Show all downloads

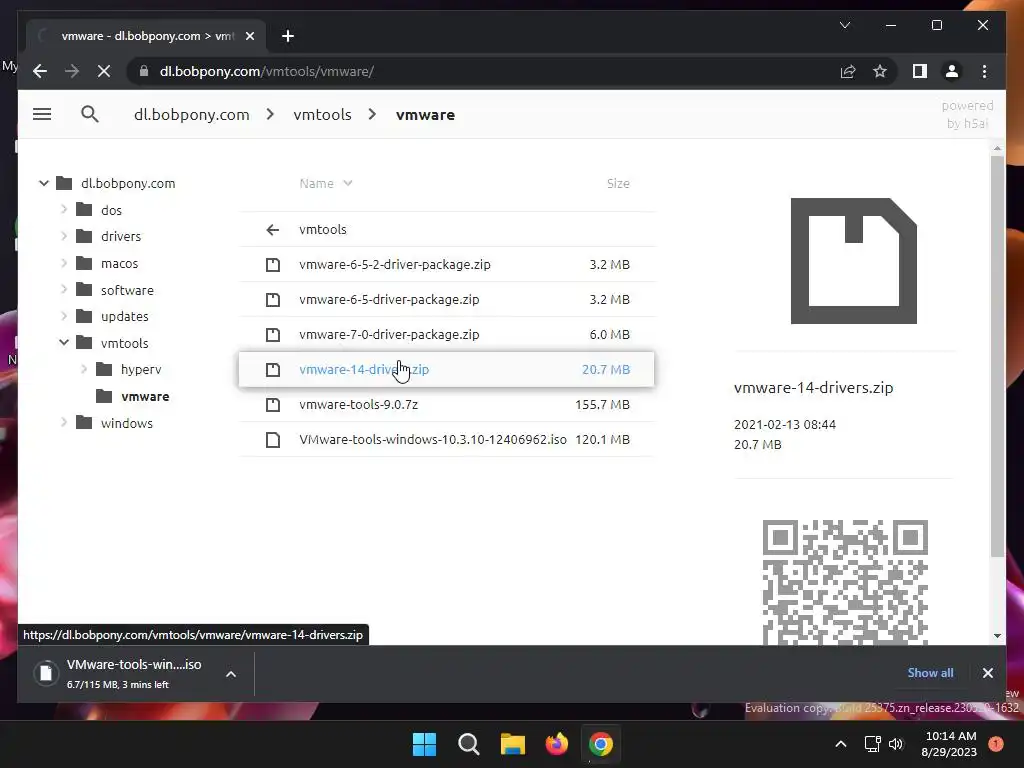(930, 673)
